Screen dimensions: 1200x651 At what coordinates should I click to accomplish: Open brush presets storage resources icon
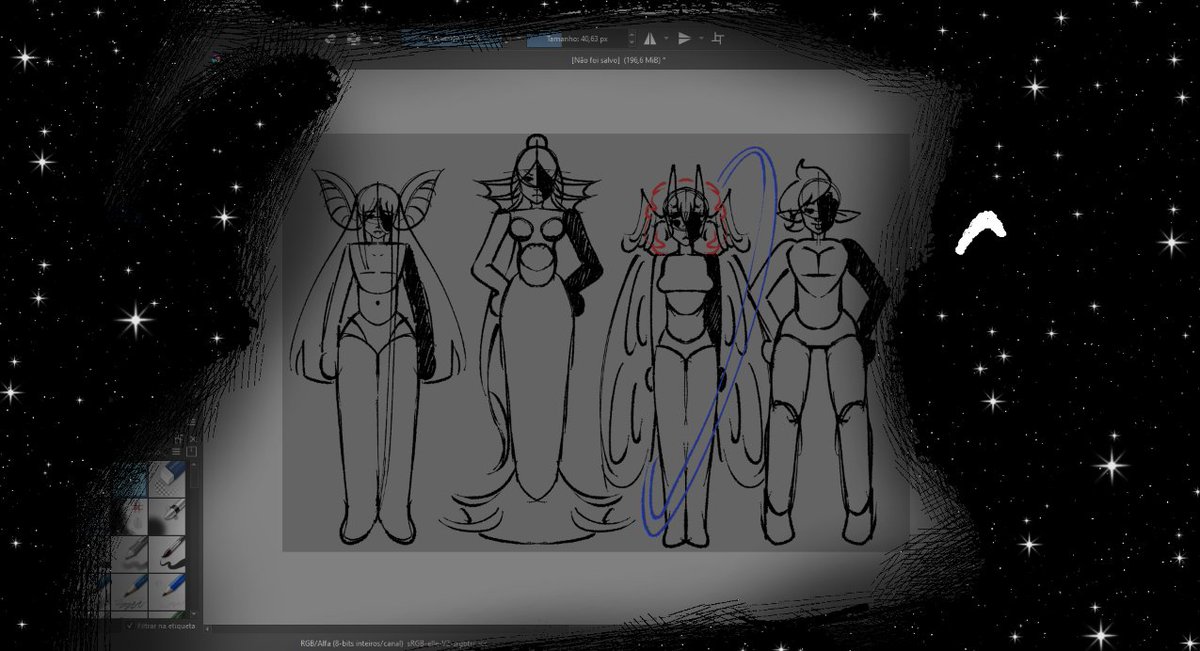coord(191,452)
